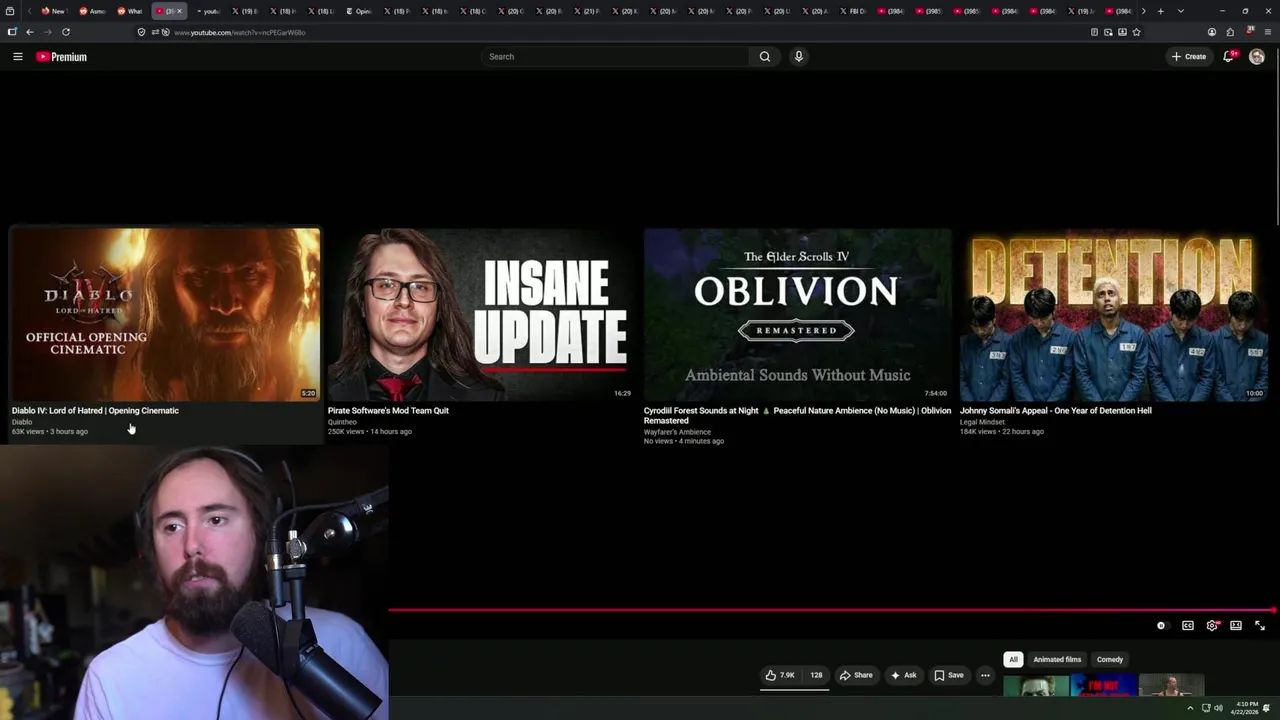Open Windows notification center icon

click(x=1267, y=708)
